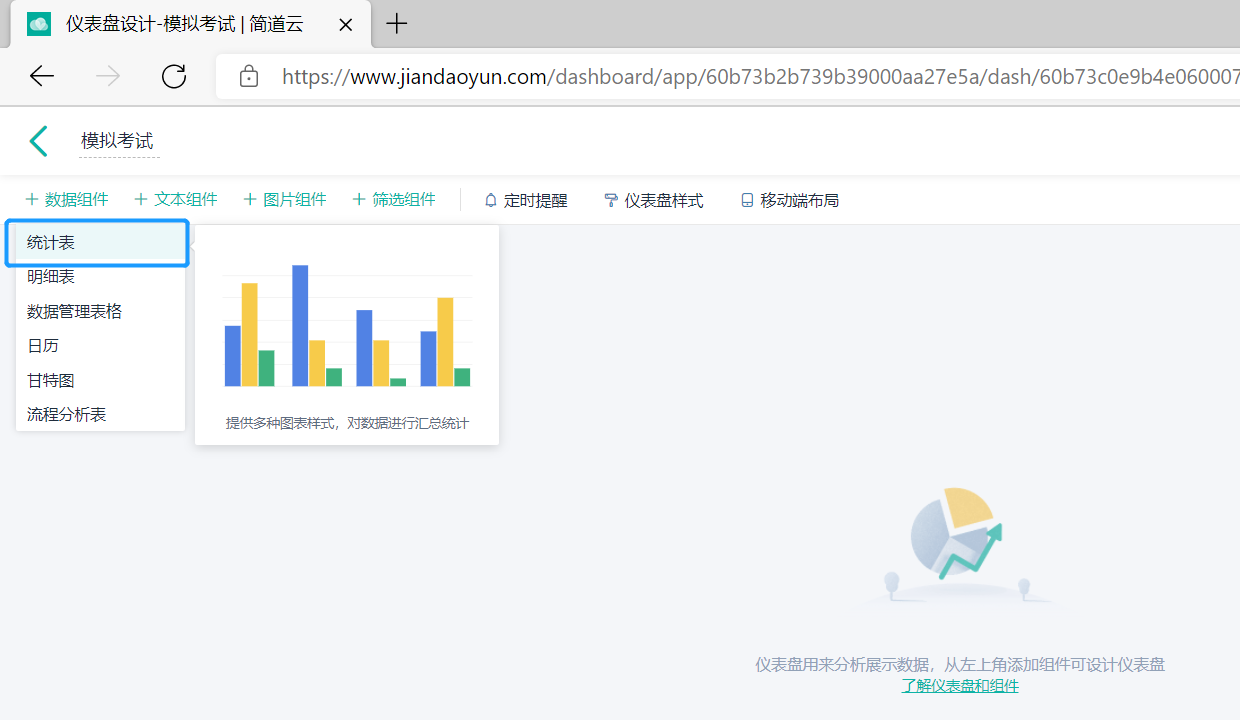Go back with the browser back arrow
The image size is (1240, 720).
pos(42,76)
